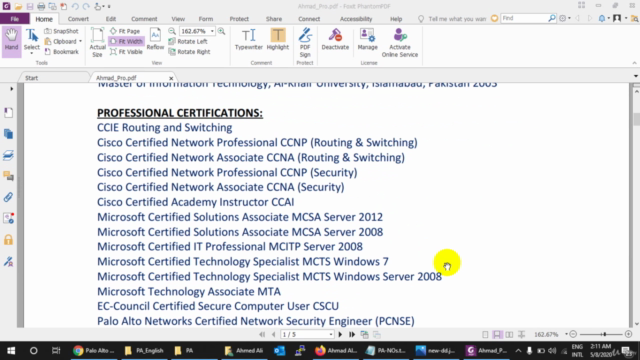Open Outlook from the taskbar

[x=280, y=350]
